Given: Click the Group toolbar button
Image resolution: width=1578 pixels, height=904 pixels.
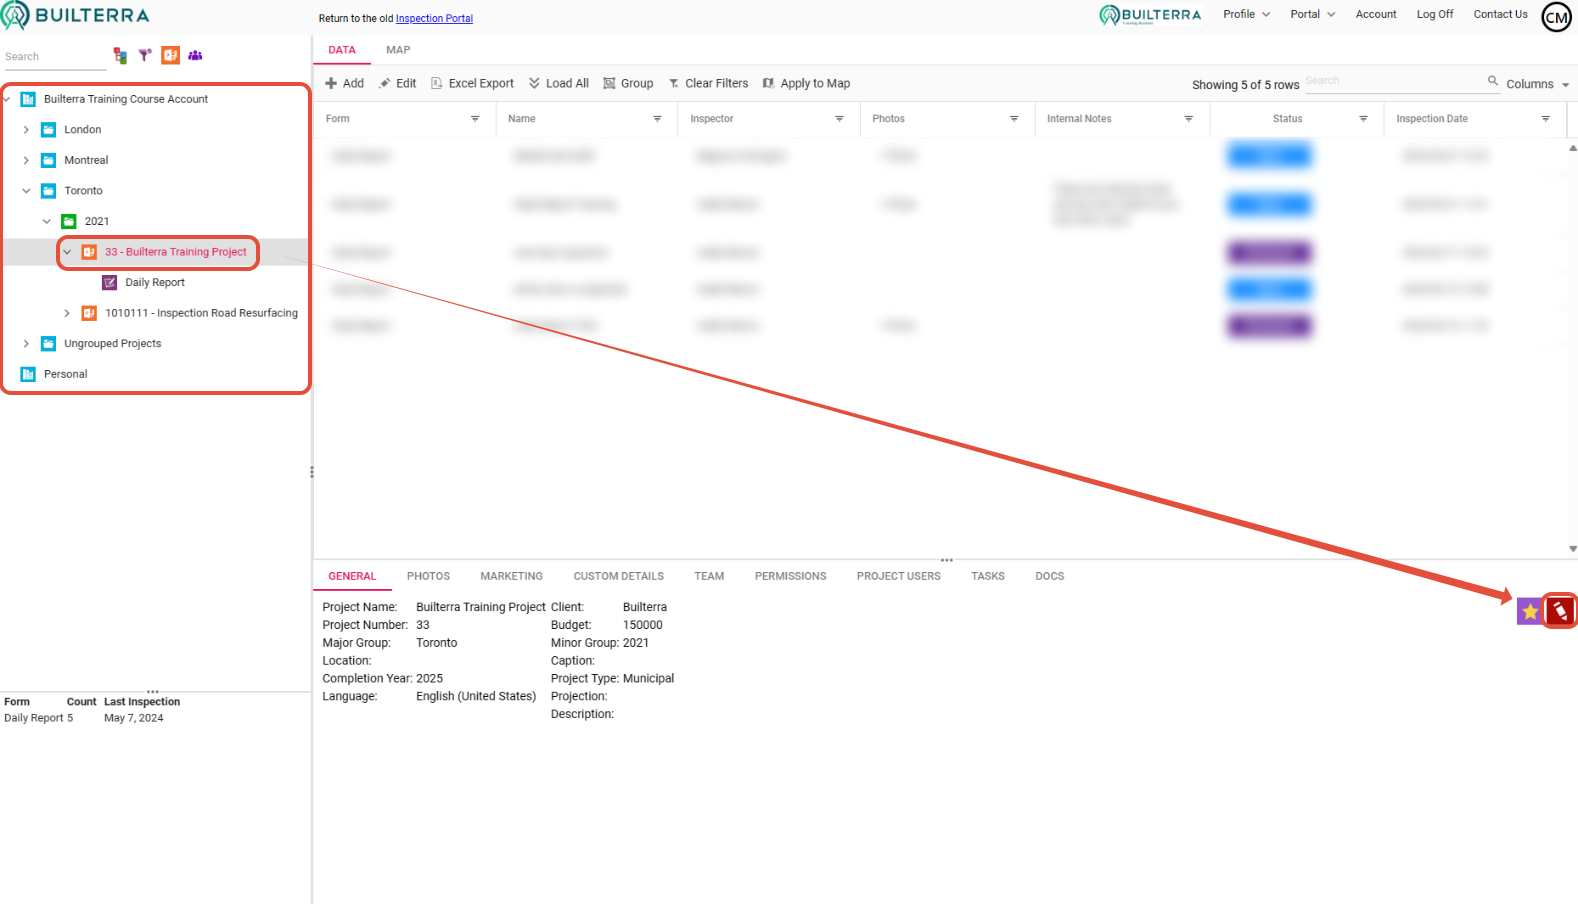Looking at the screenshot, I should tap(628, 84).
